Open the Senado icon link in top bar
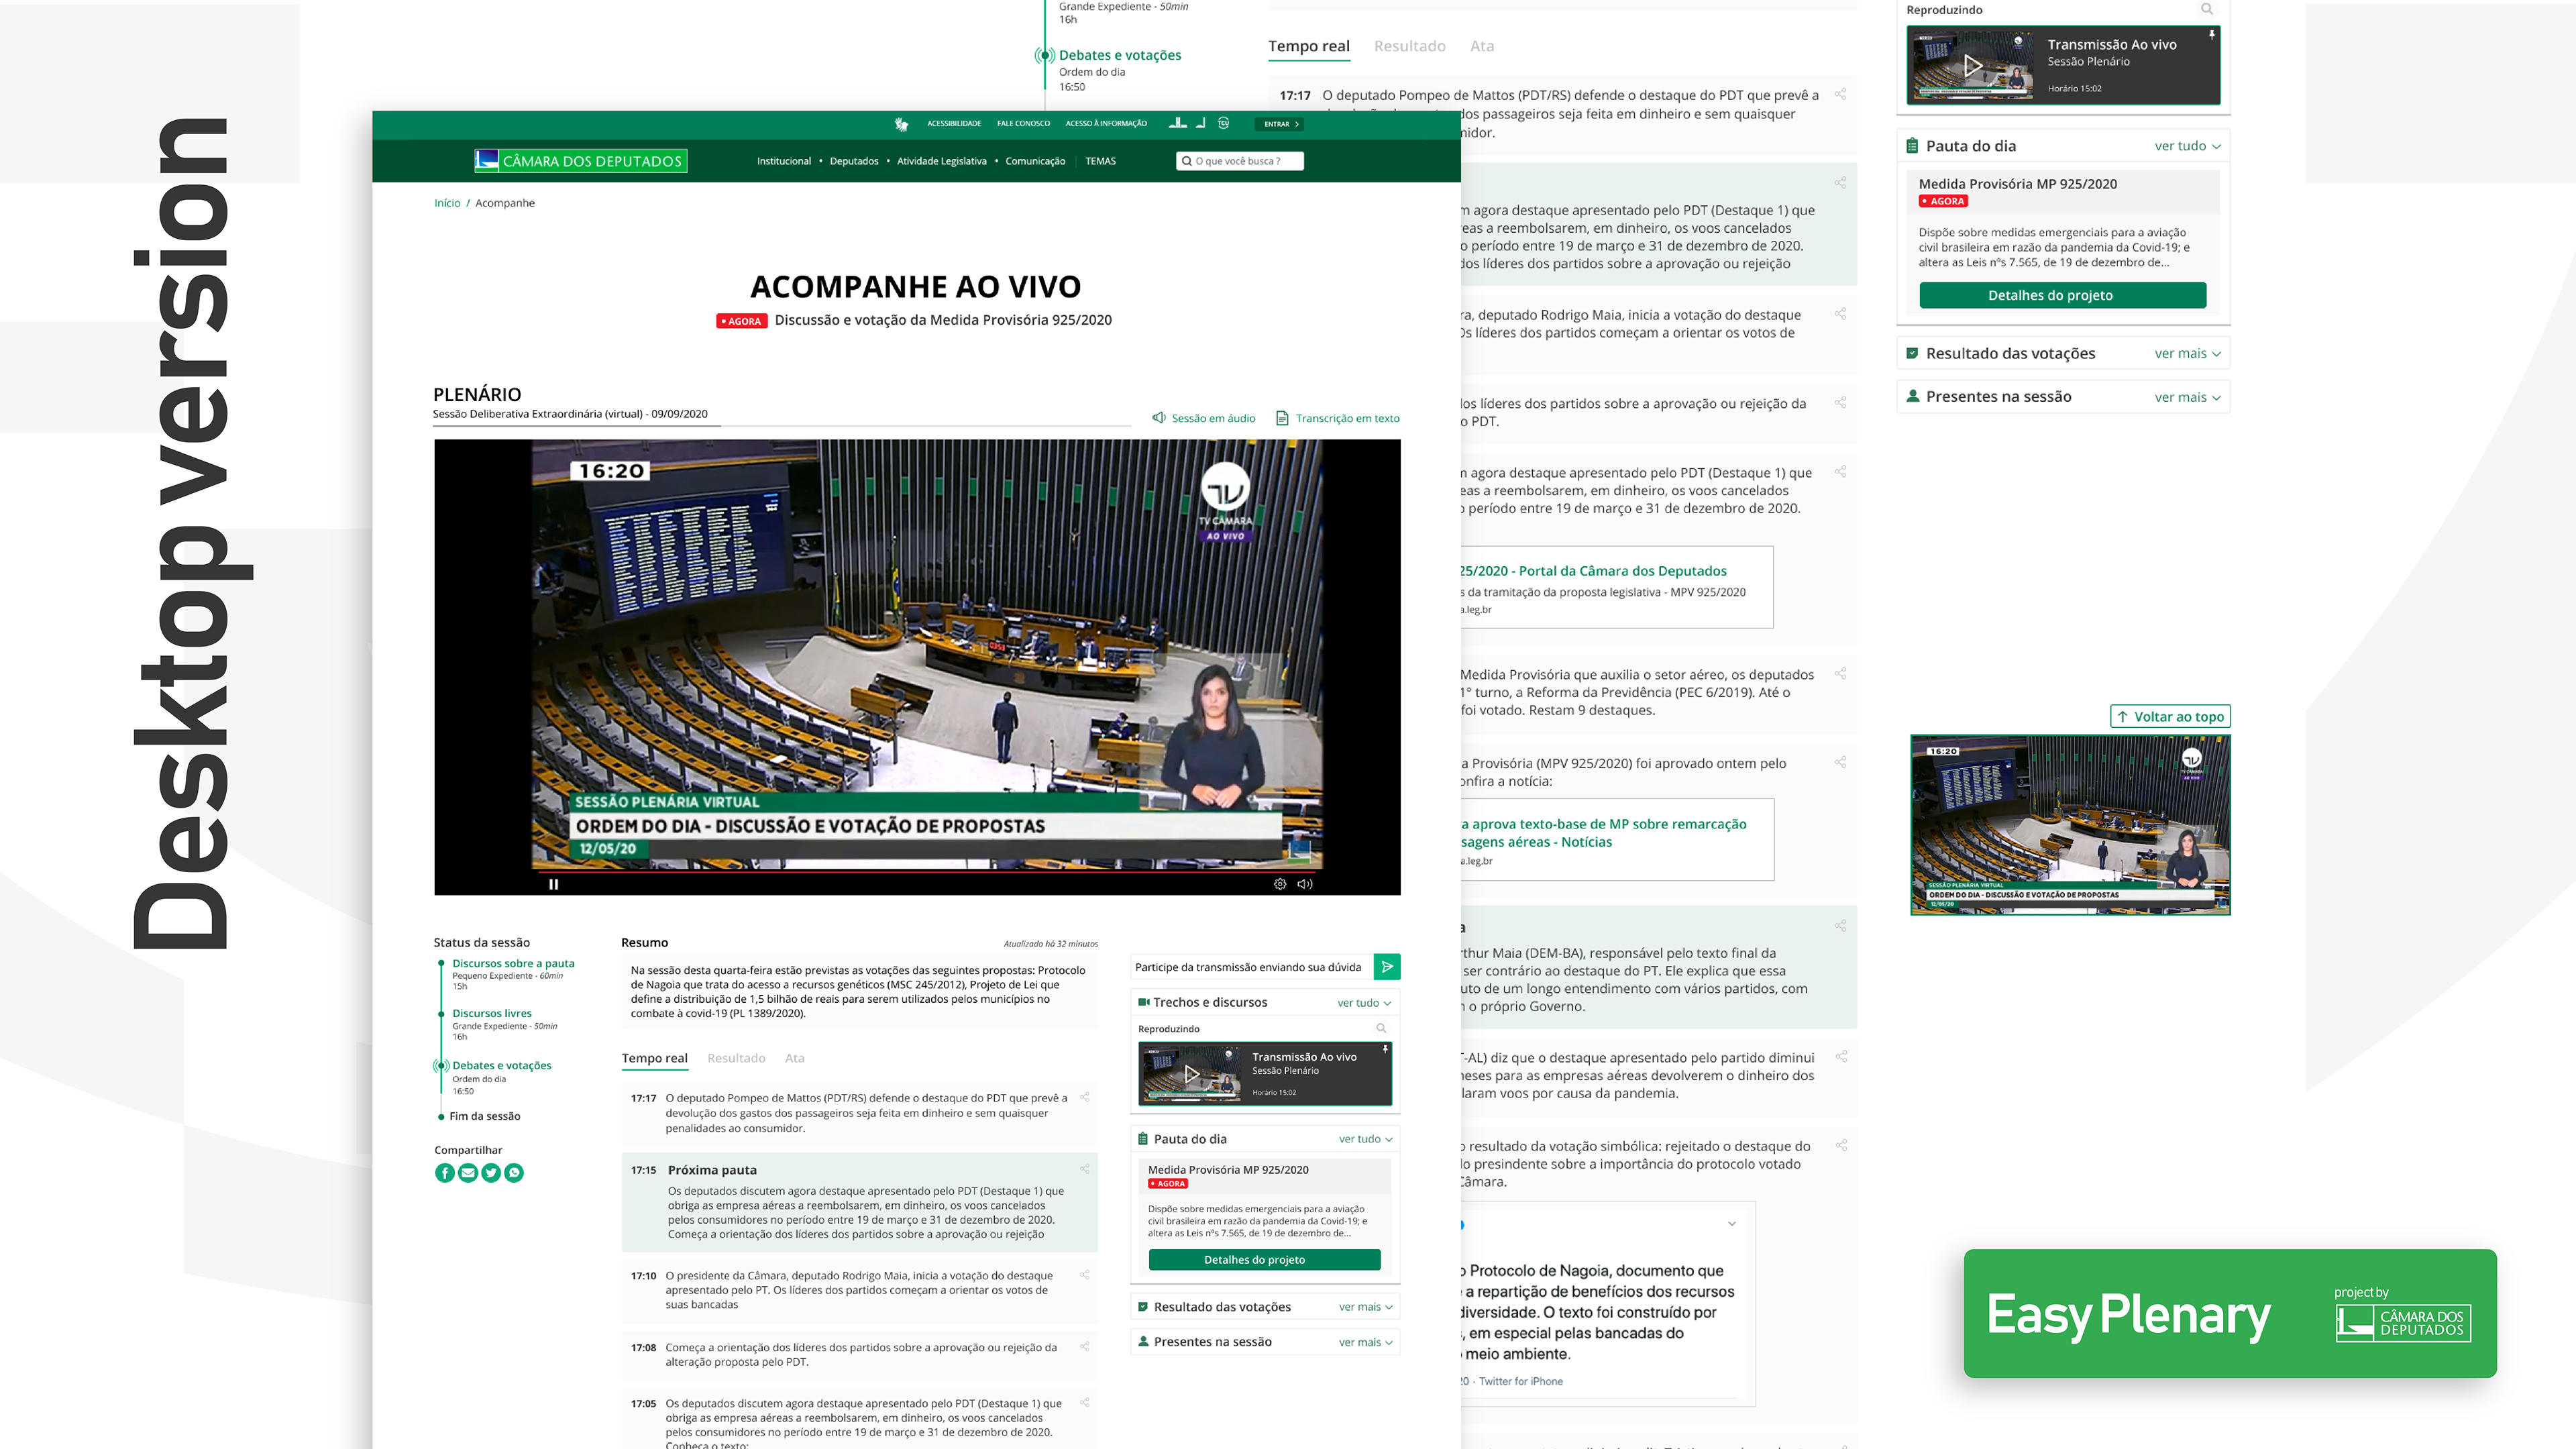 coord(1200,123)
